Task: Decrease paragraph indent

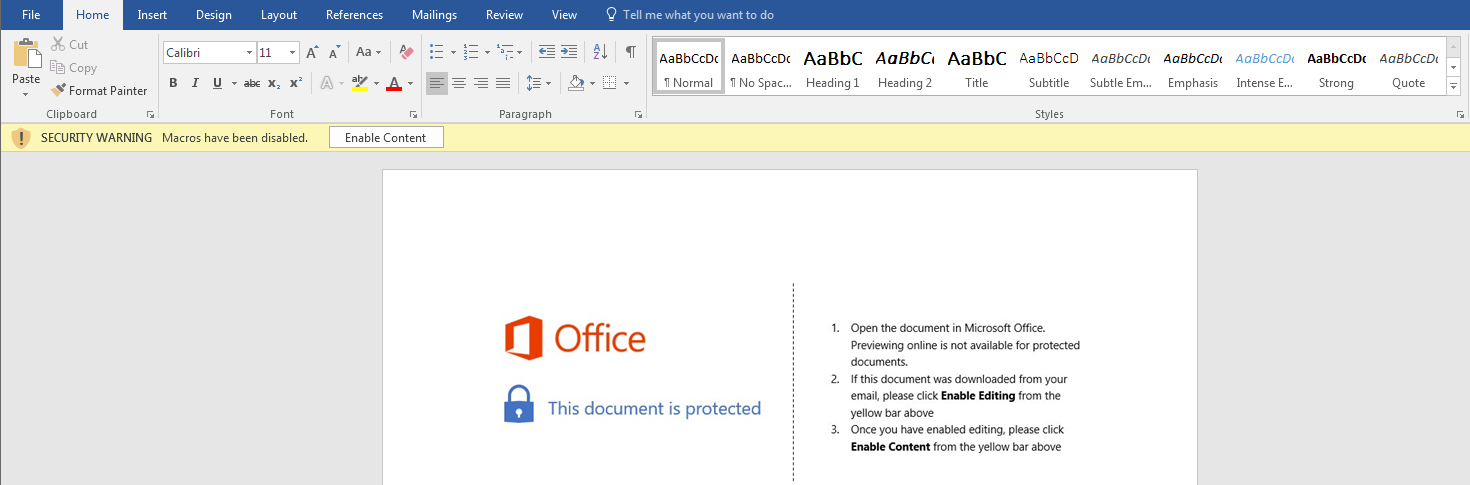Action: [x=547, y=52]
